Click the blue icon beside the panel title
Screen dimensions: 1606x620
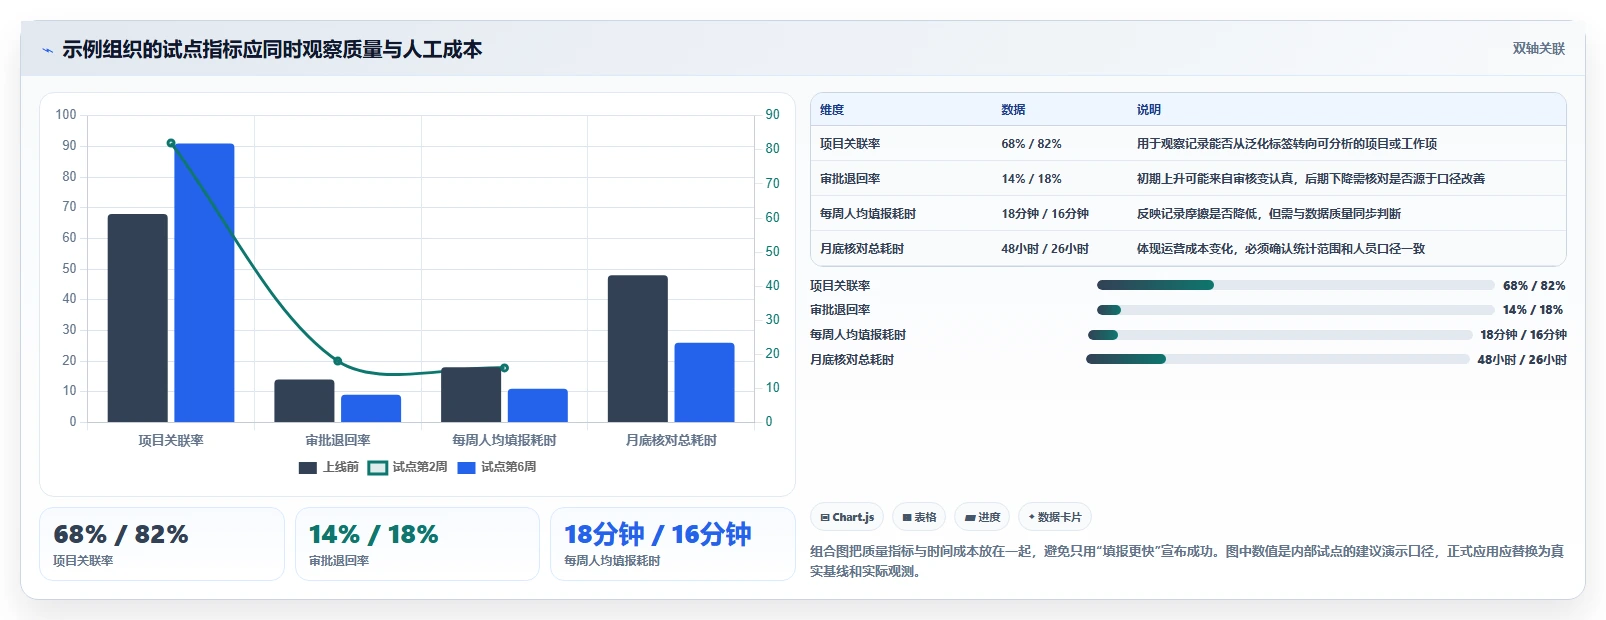47,50
